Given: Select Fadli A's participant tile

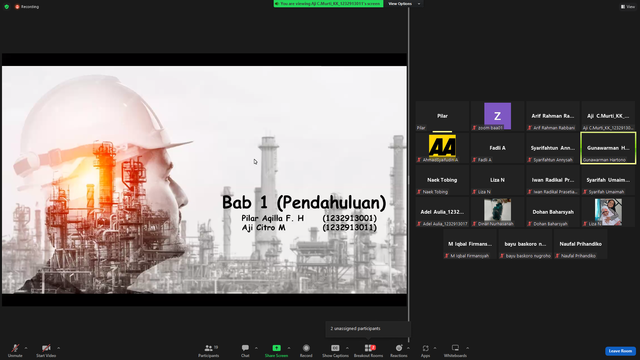Looking at the screenshot, I should pyautogui.click(x=497, y=148).
